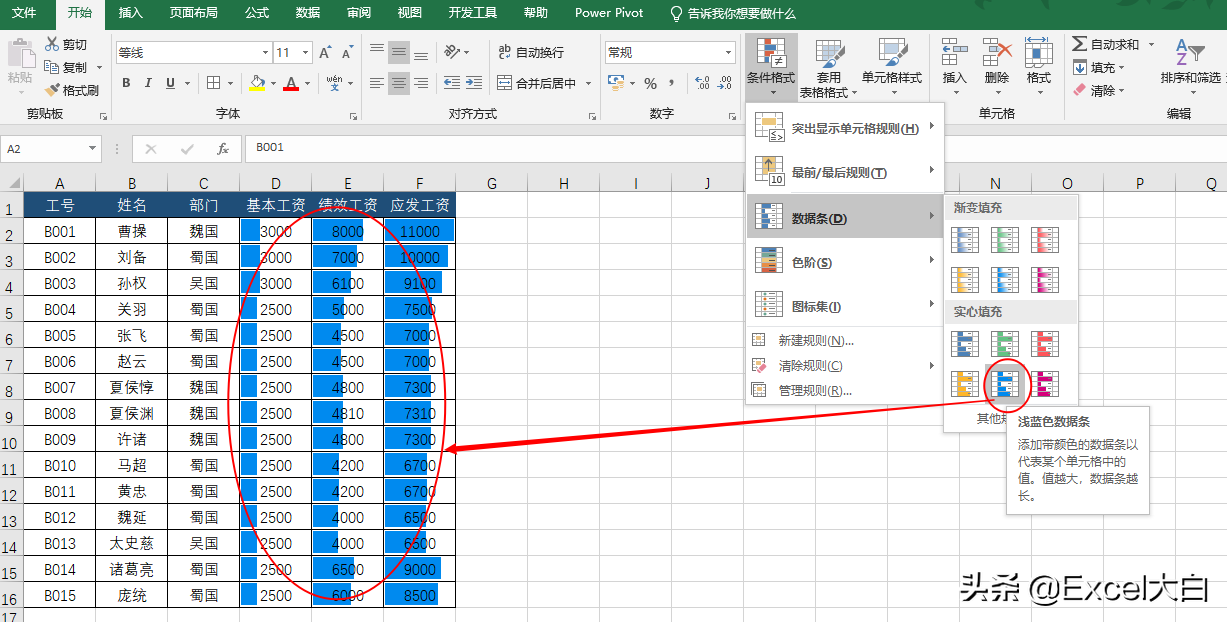Open 最前/最后规则 submenu
The image size is (1227, 622).
coord(846,172)
